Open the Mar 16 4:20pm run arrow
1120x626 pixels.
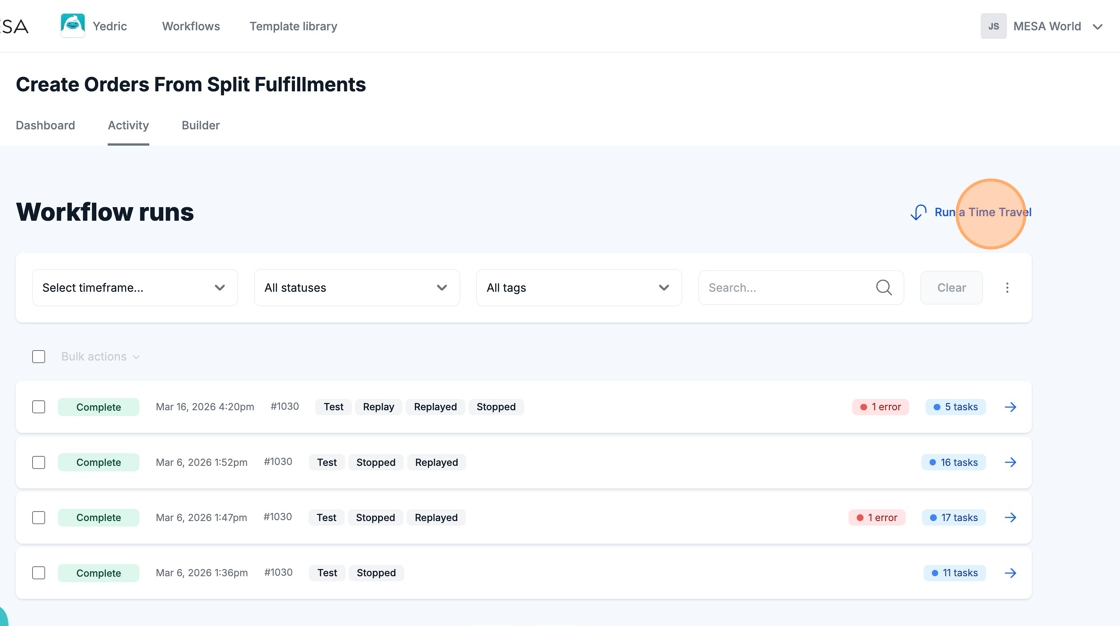coord(1010,407)
